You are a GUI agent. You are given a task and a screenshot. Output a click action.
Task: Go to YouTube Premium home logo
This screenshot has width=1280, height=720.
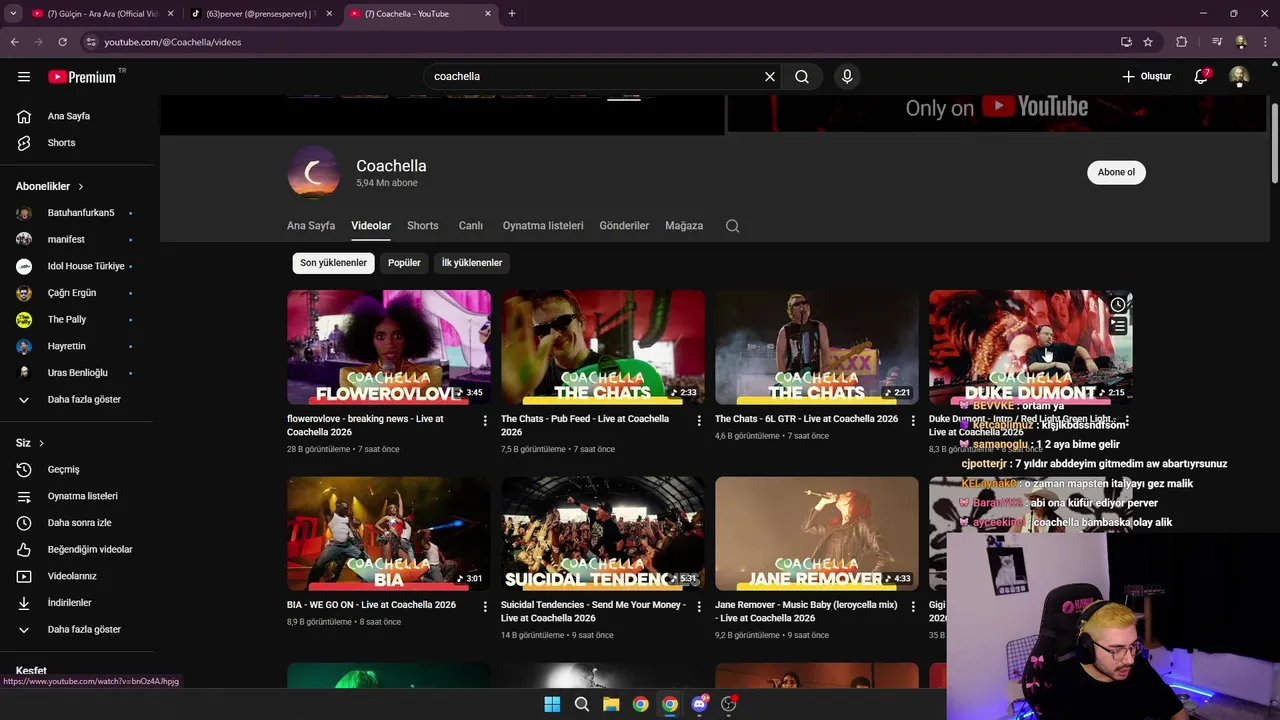tap(82, 76)
